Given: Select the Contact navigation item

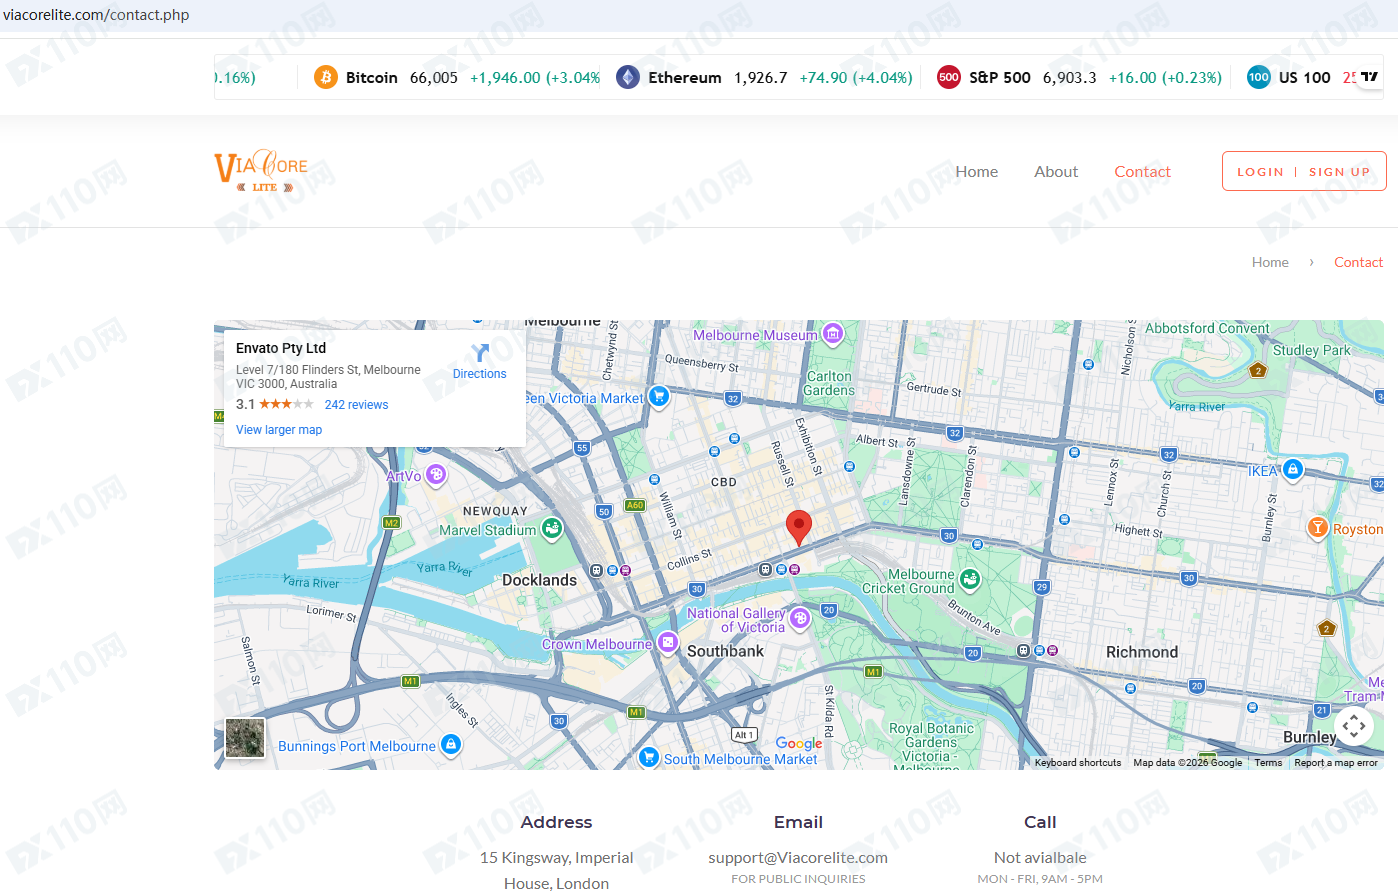Looking at the screenshot, I should 1142,172.
